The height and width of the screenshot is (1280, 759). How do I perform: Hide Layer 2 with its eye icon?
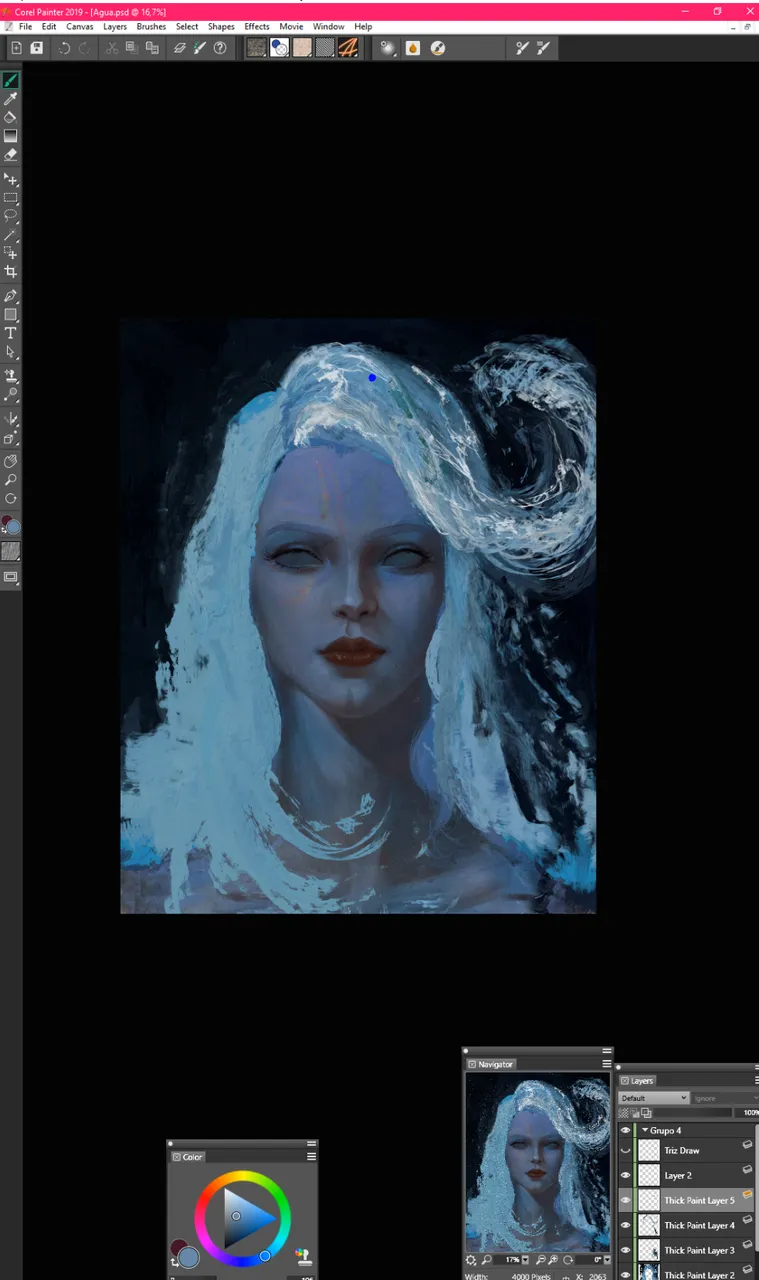pos(626,1175)
